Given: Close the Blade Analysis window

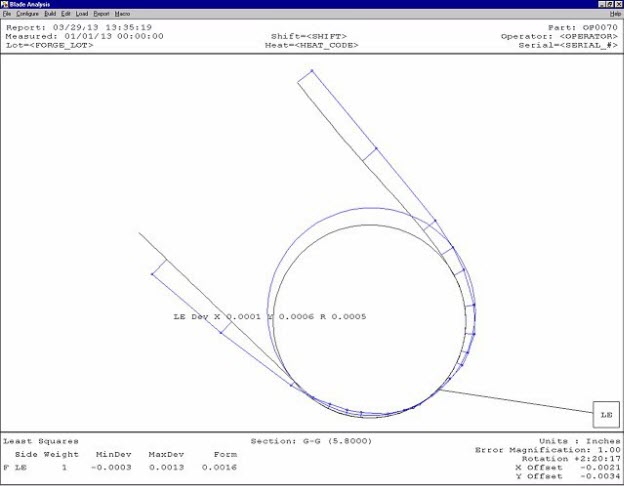Looking at the screenshot, I should click(618, 4).
